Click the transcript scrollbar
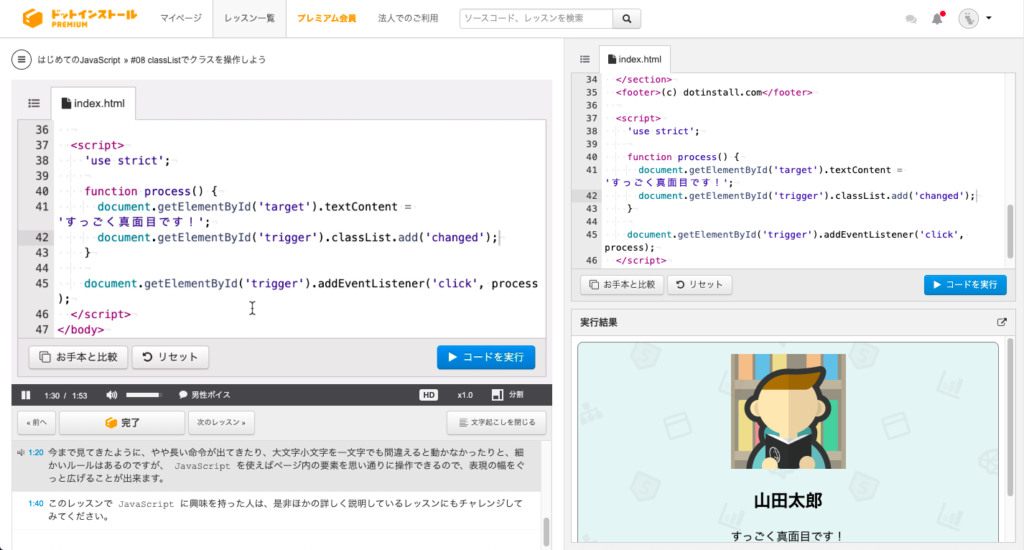1024x550 pixels. tap(546, 530)
